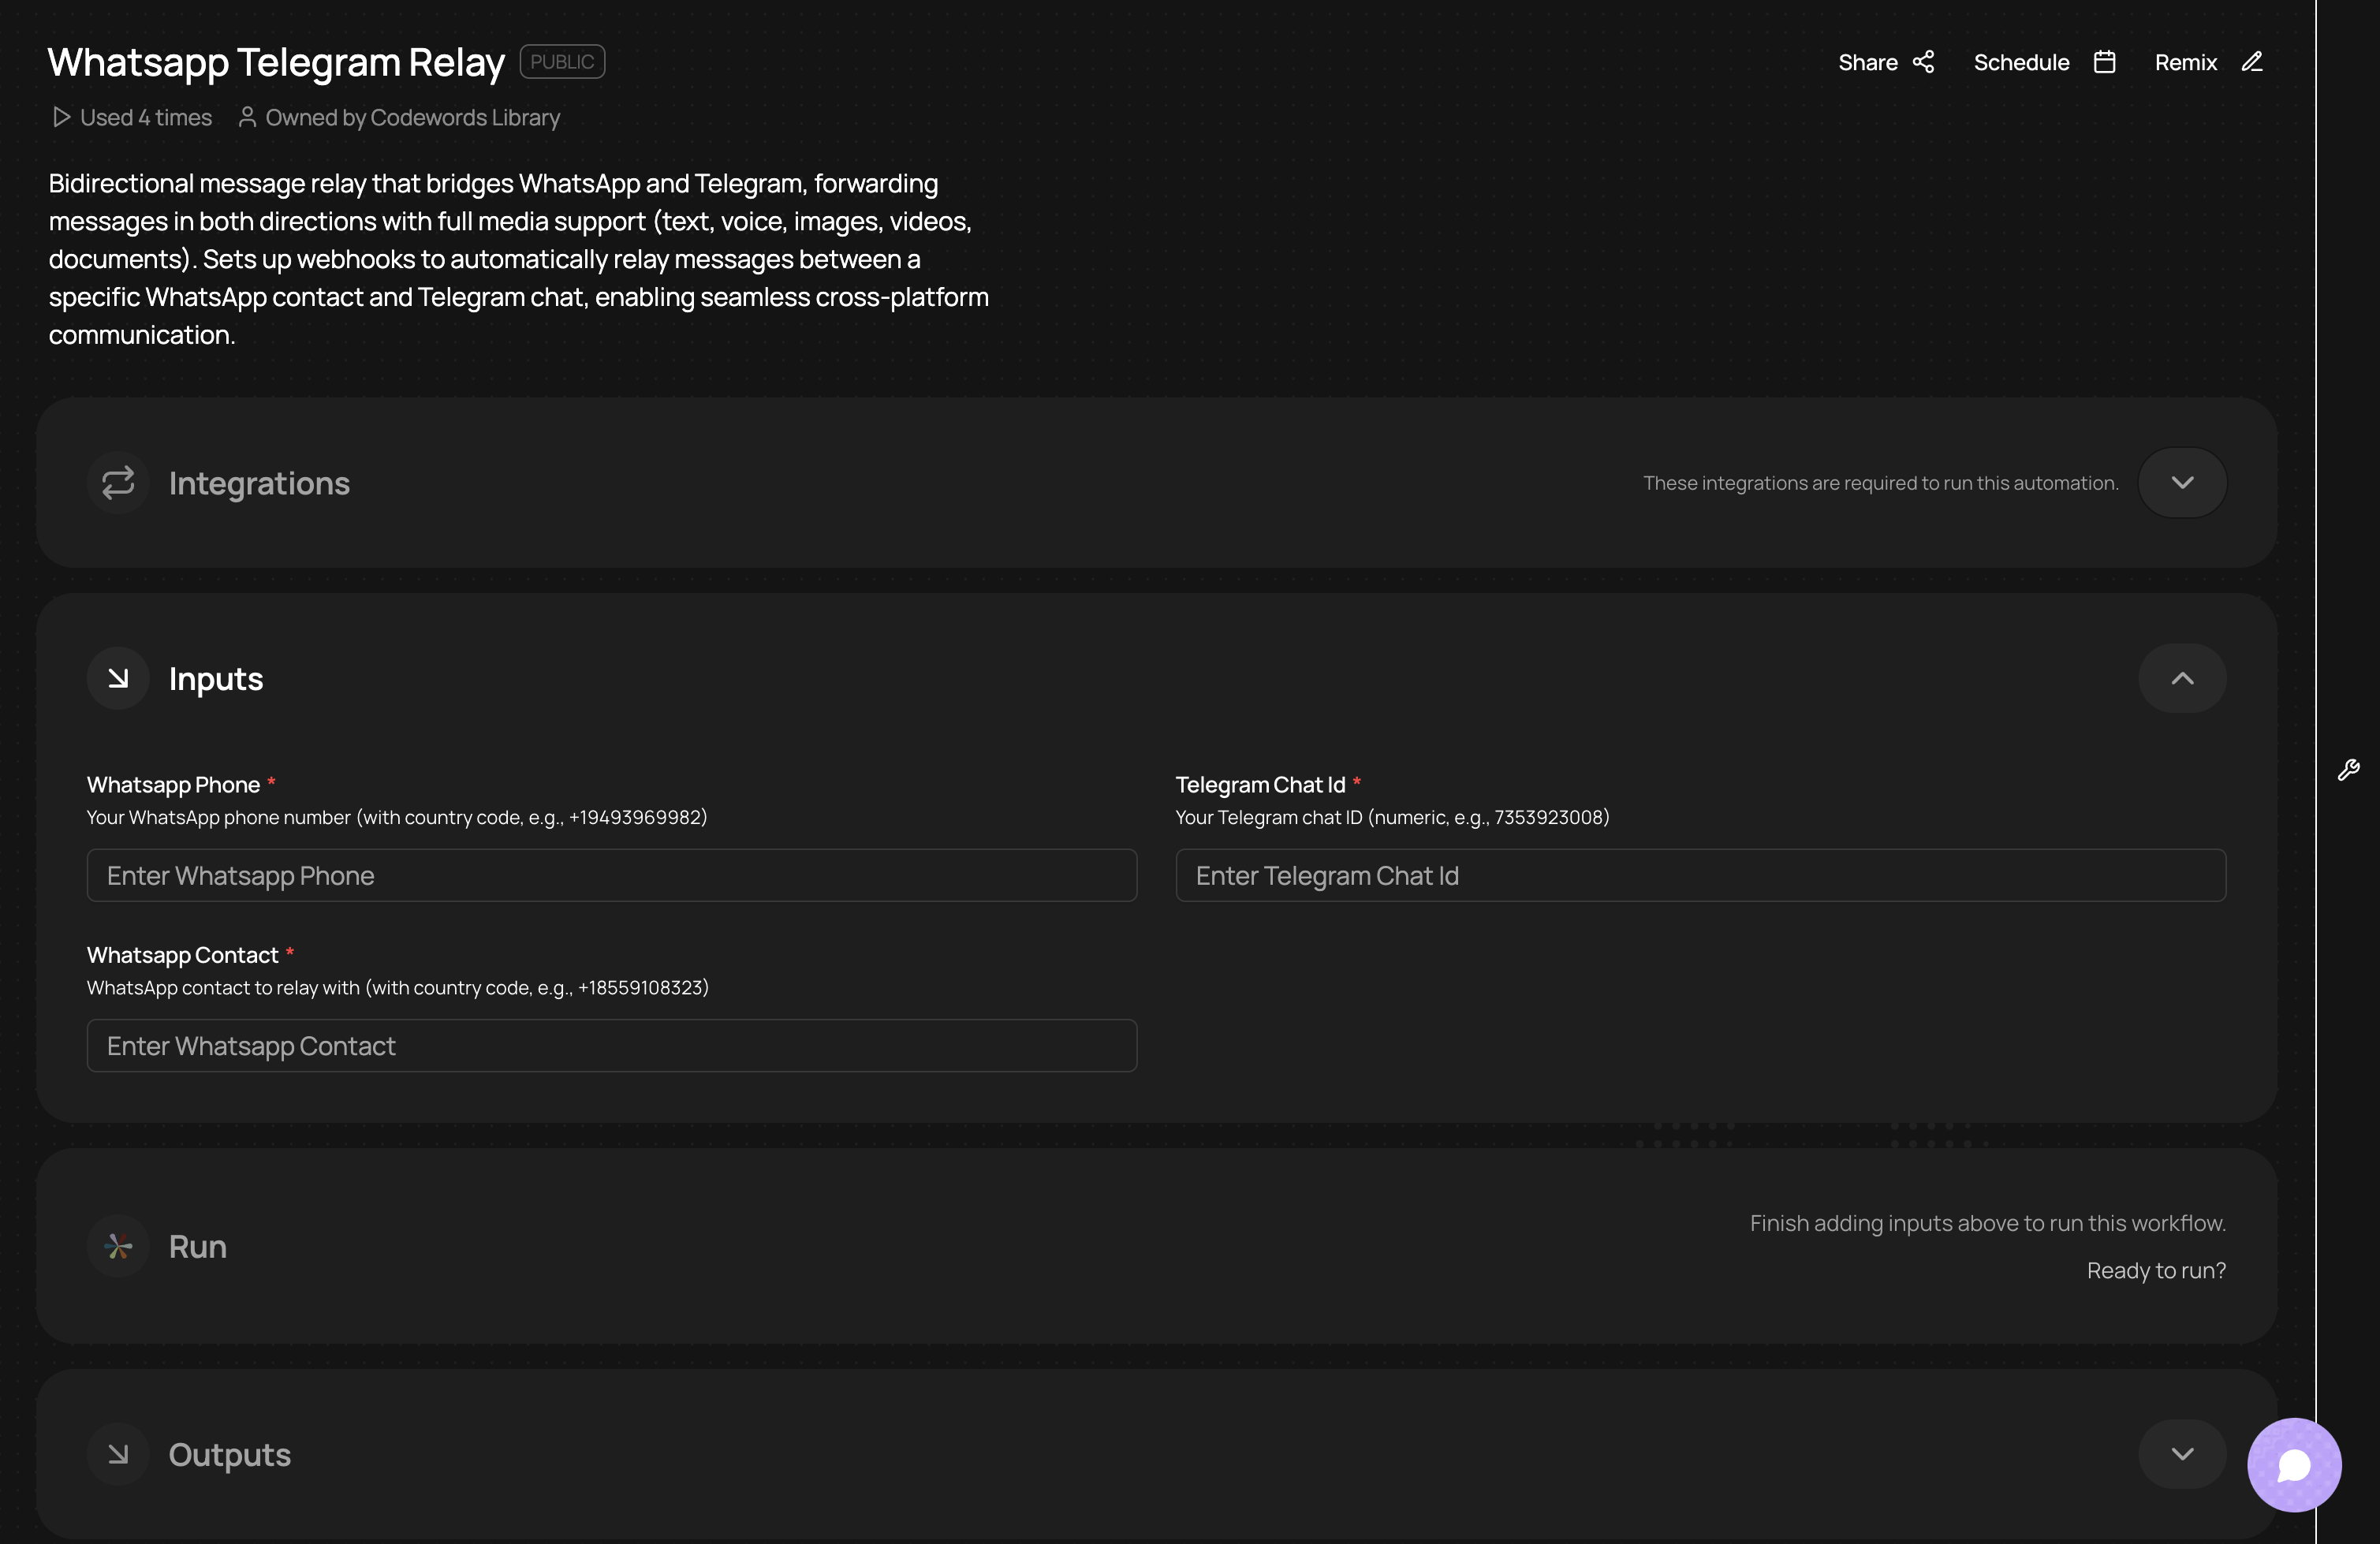Click the wrench icon on right edge
The image size is (2380, 1544).
coord(2348,769)
